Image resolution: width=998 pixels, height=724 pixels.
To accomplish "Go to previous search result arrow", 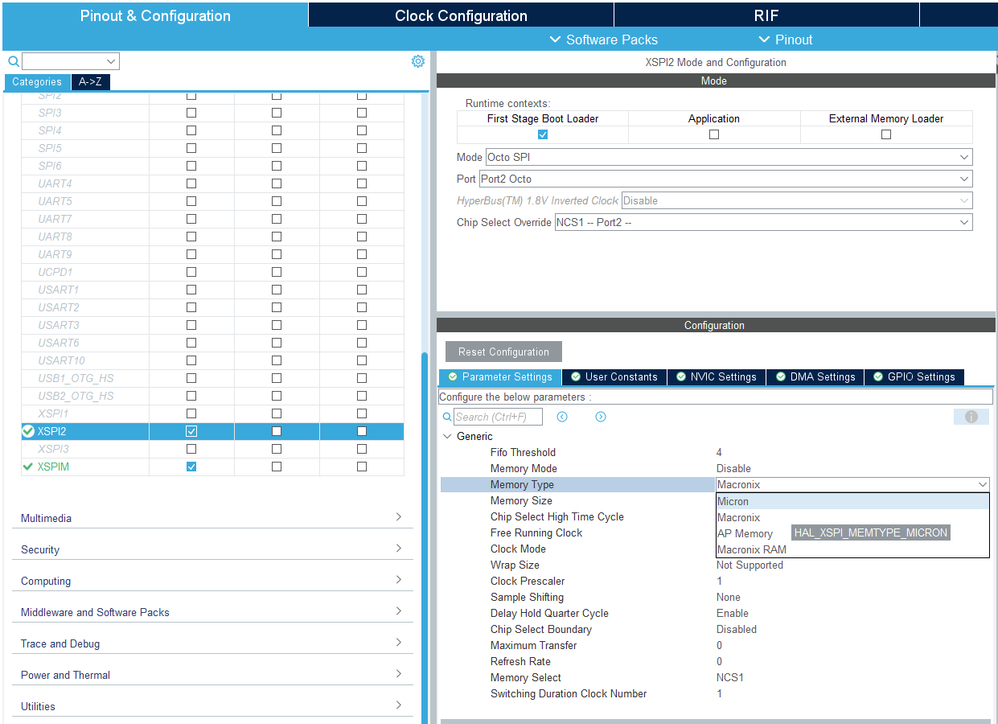I will pyautogui.click(x=562, y=417).
